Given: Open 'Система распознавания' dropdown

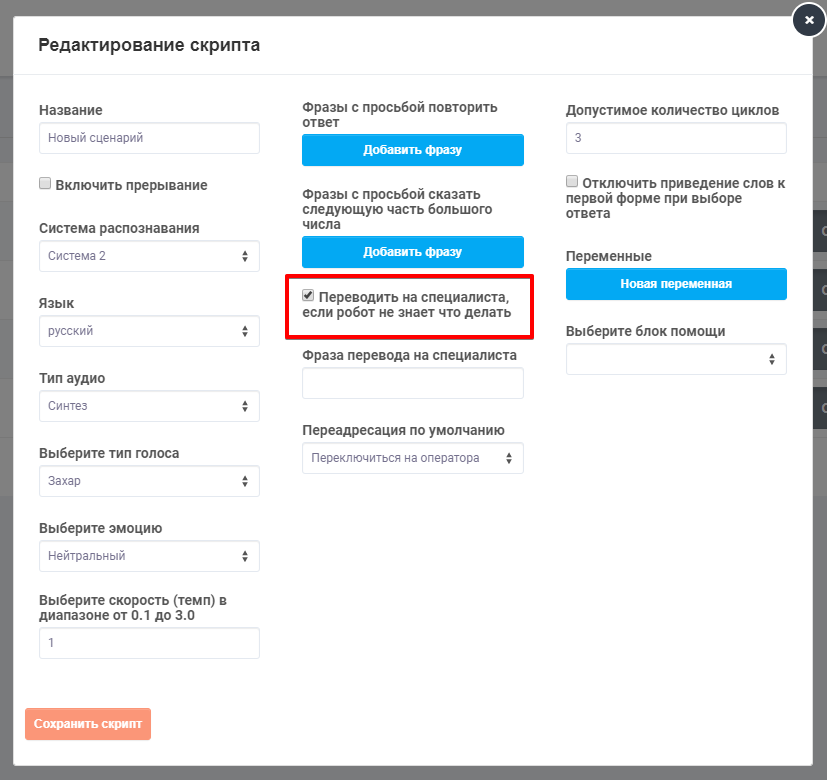Looking at the screenshot, I should [149, 256].
